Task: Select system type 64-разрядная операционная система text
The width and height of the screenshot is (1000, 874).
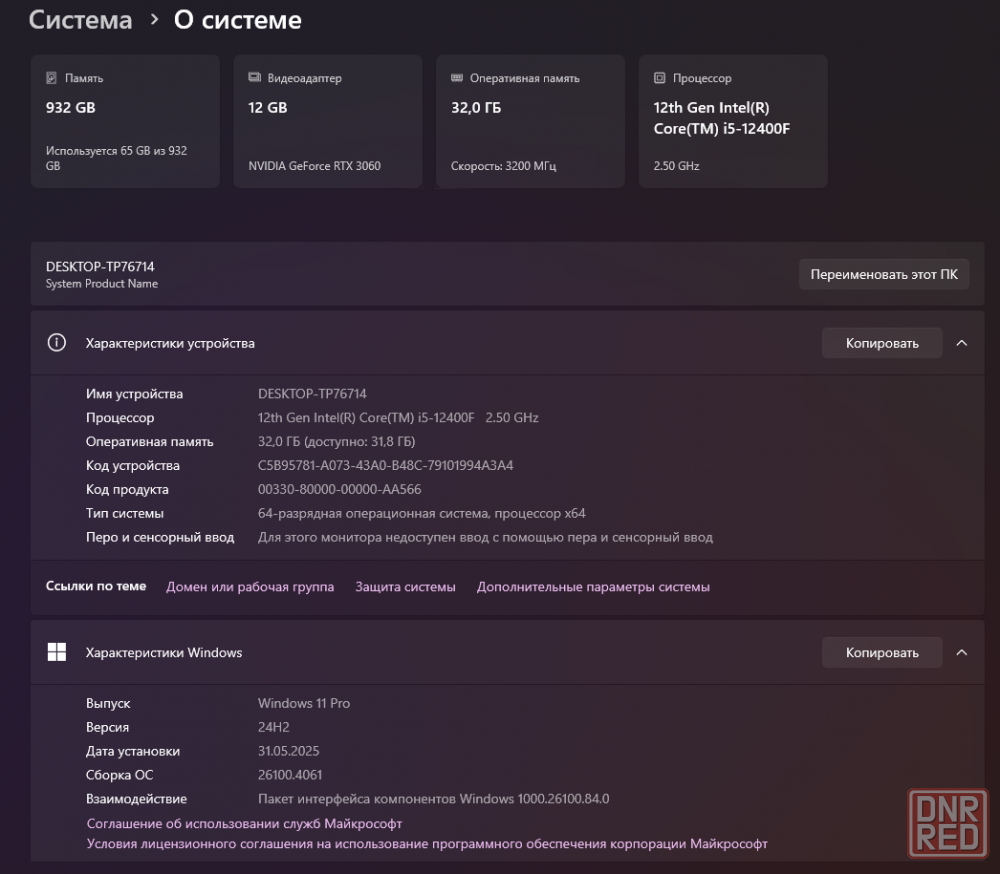Action: 422,514
